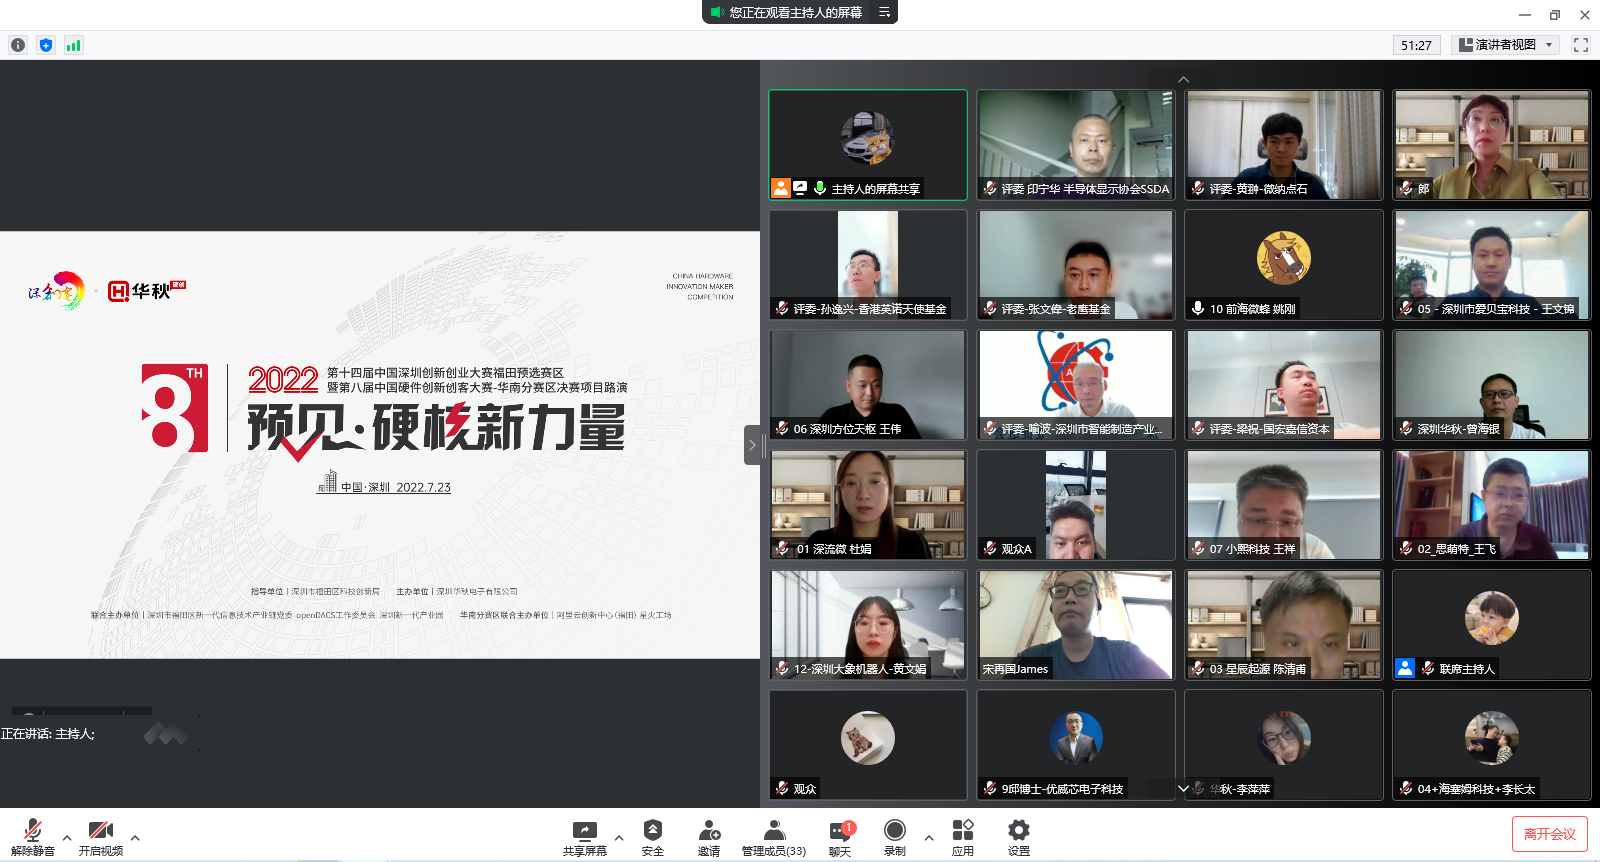Screen dimensions: 1600x862
Task: Open meeting Settings (设置) gear
Action: click(x=1018, y=837)
